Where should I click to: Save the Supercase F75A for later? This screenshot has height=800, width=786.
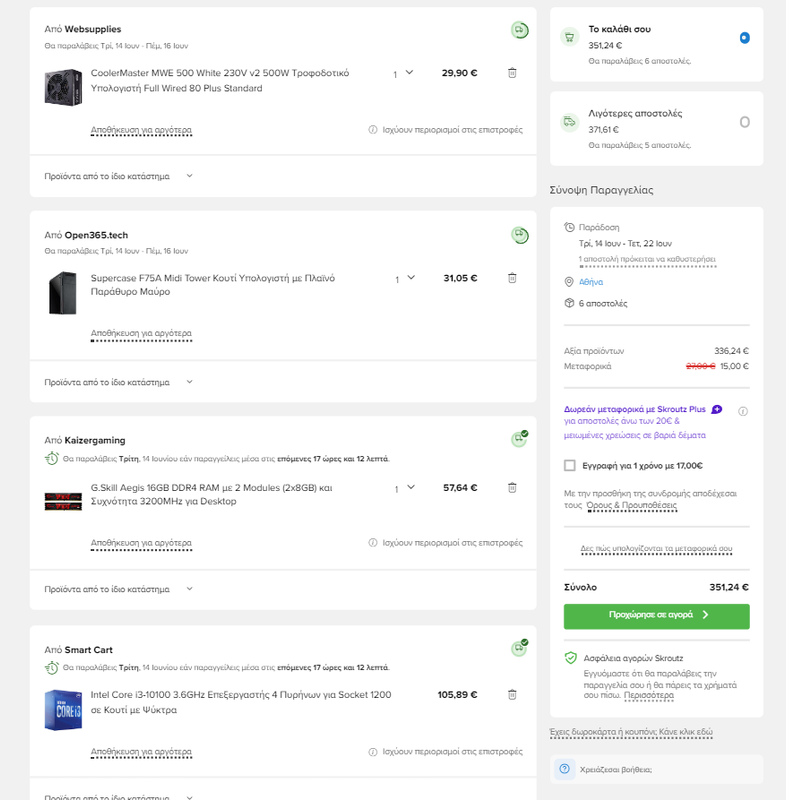(141, 333)
